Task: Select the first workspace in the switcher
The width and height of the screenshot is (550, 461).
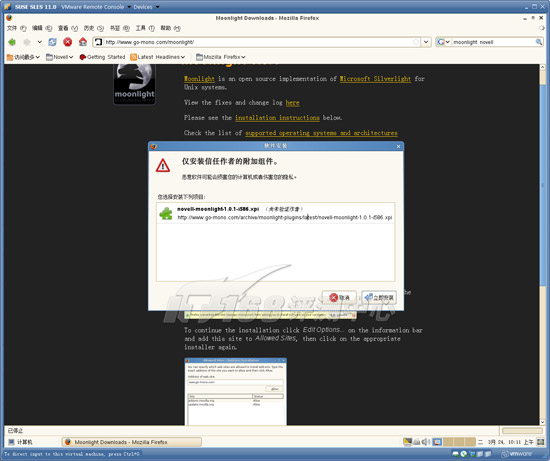Action: (x=437, y=442)
